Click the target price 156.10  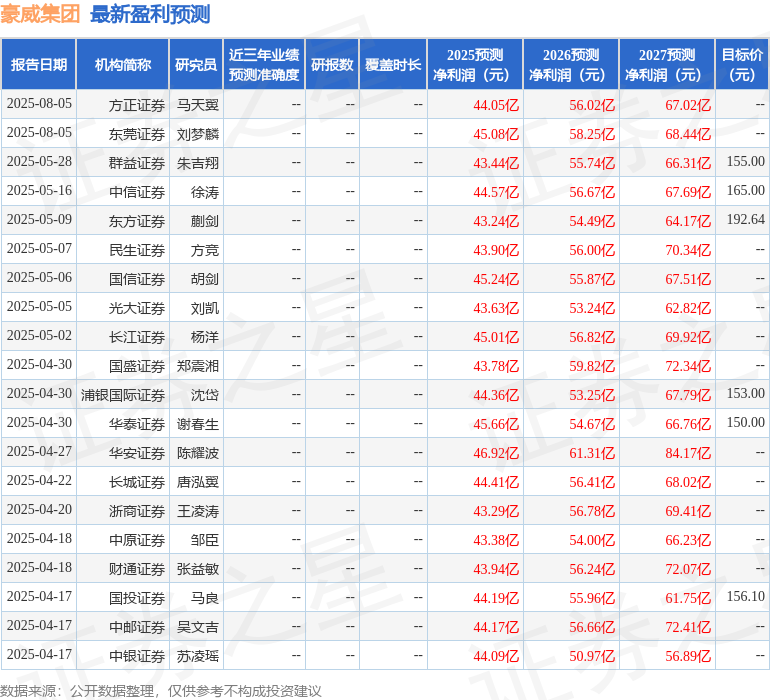coord(745,596)
